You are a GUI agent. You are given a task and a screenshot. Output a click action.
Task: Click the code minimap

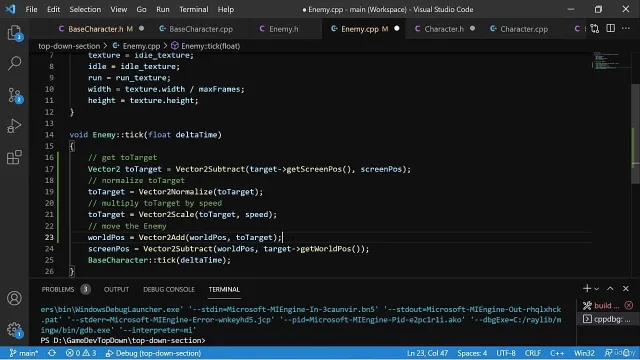610,61
